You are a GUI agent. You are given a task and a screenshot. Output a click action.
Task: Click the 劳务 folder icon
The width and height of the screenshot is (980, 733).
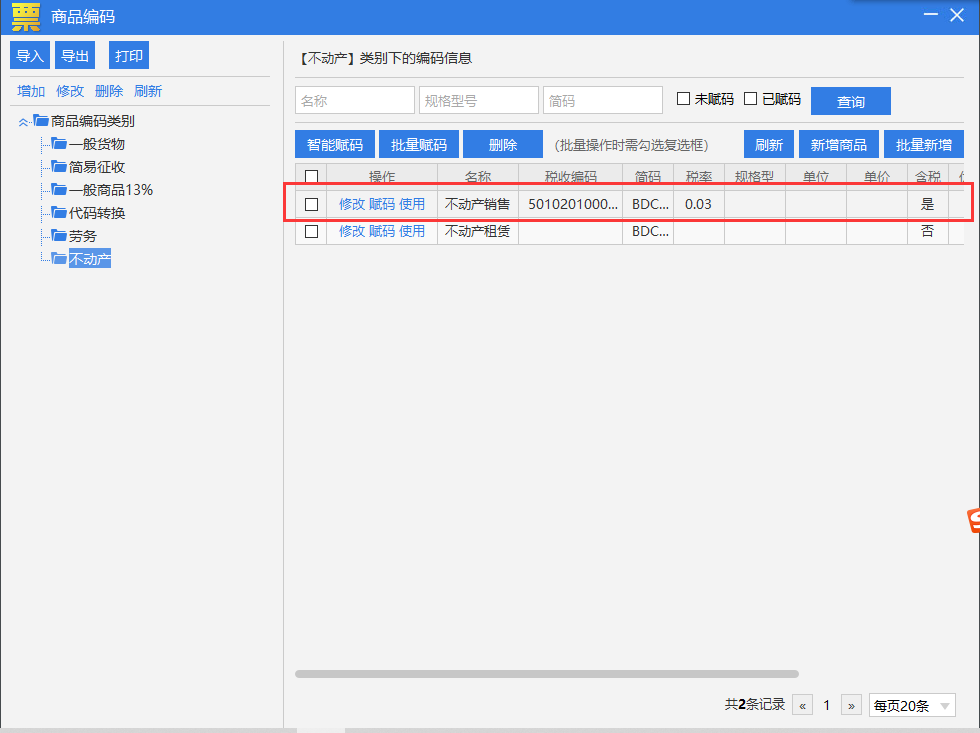(59, 236)
